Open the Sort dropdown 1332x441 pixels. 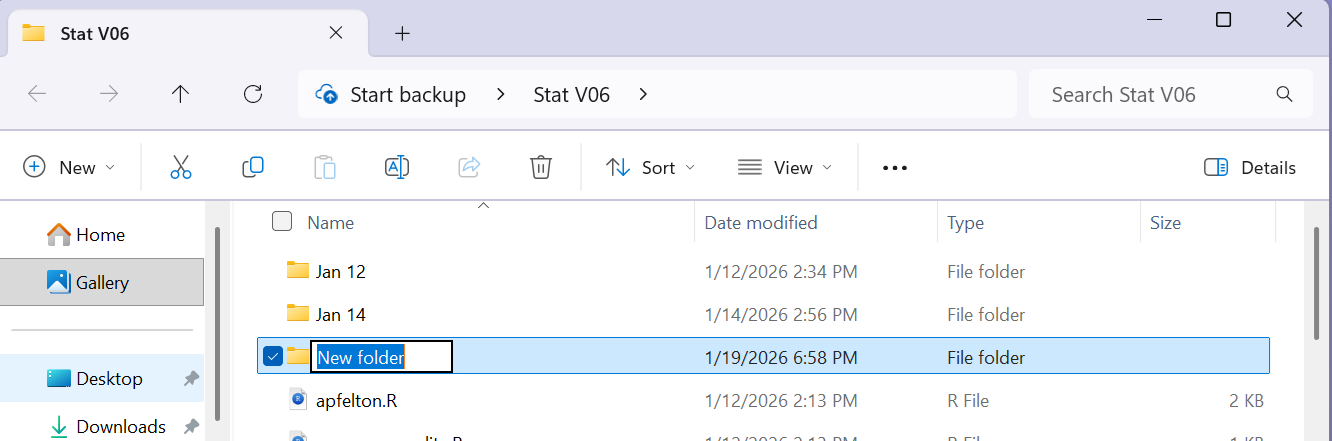tap(650, 167)
